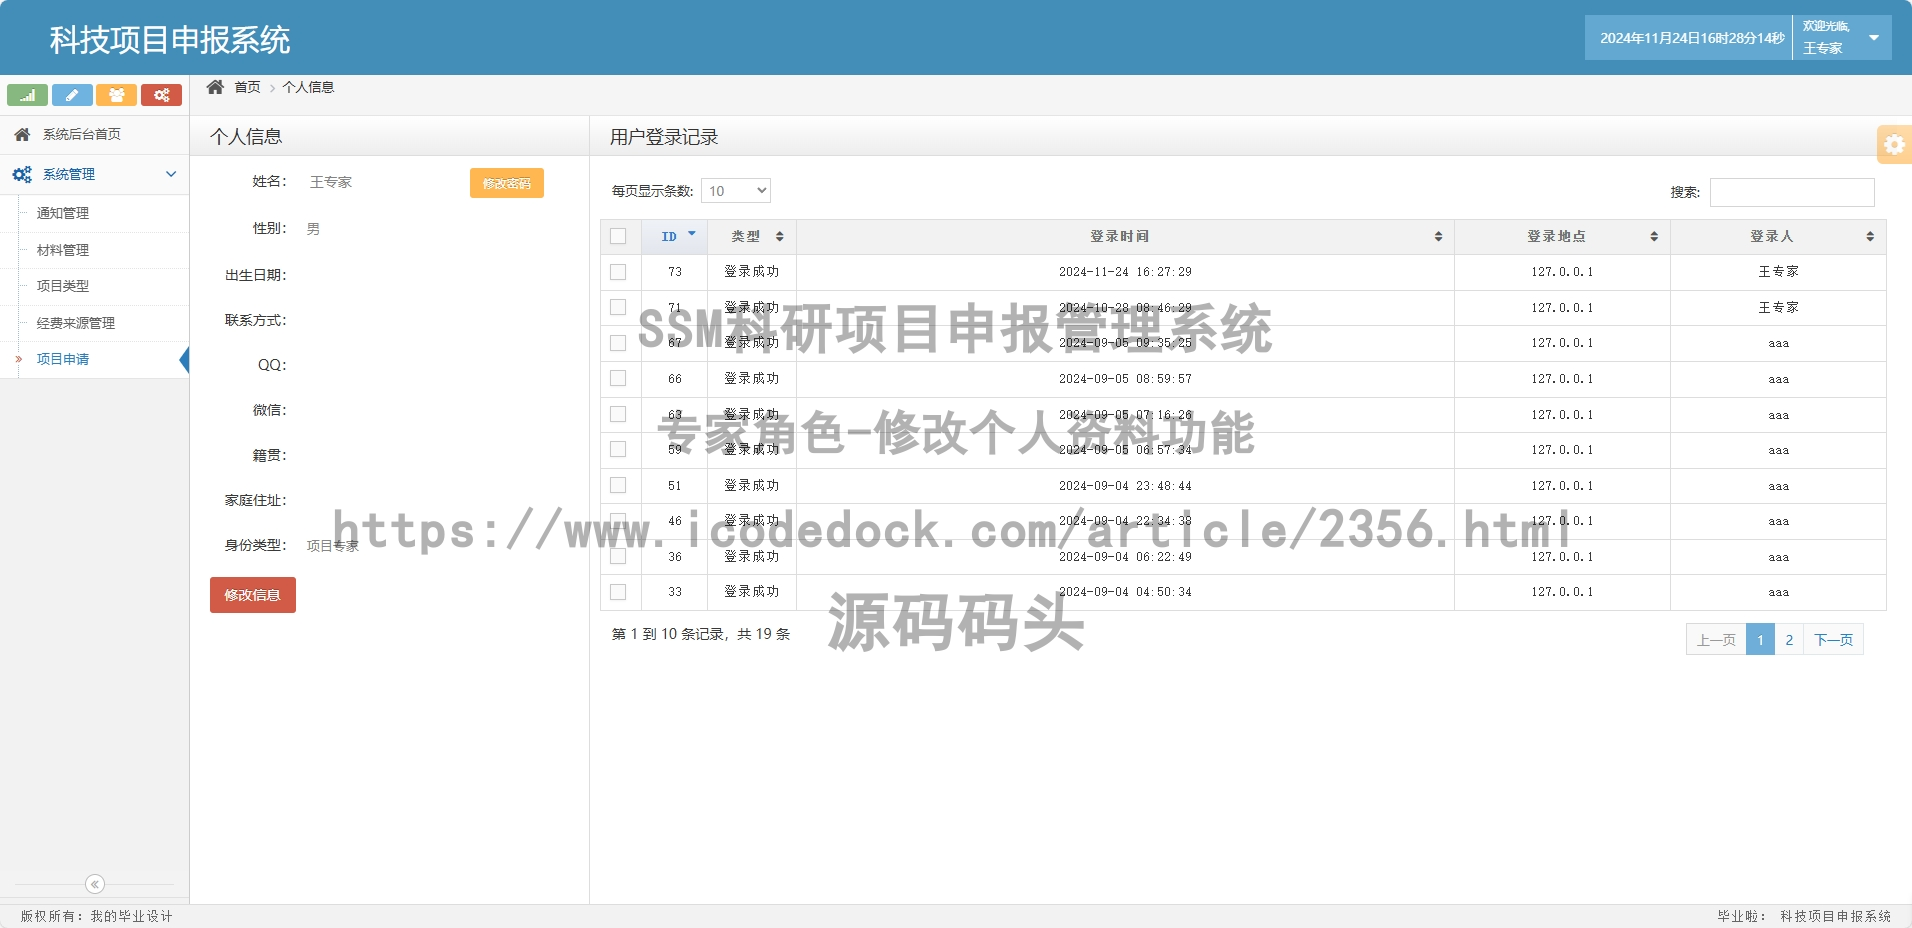Go to 上一页 in pagination
Screen dimensions: 1912x928
pyautogui.click(x=1716, y=640)
